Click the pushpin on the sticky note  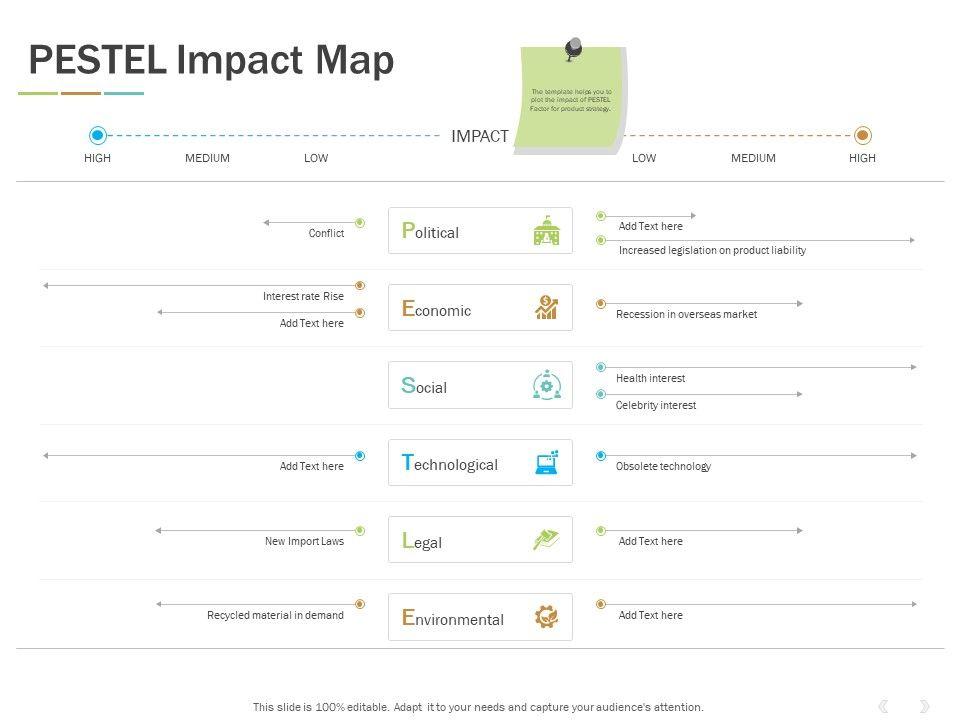[x=573, y=48]
